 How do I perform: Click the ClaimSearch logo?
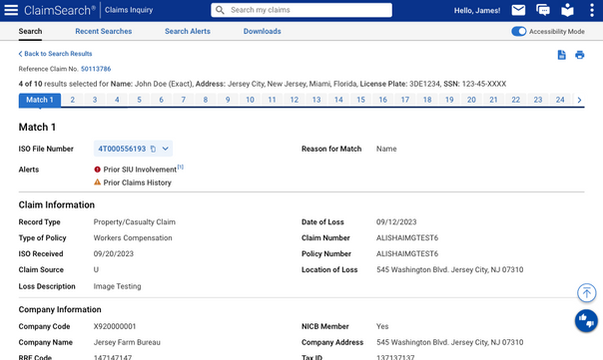pos(60,10)
